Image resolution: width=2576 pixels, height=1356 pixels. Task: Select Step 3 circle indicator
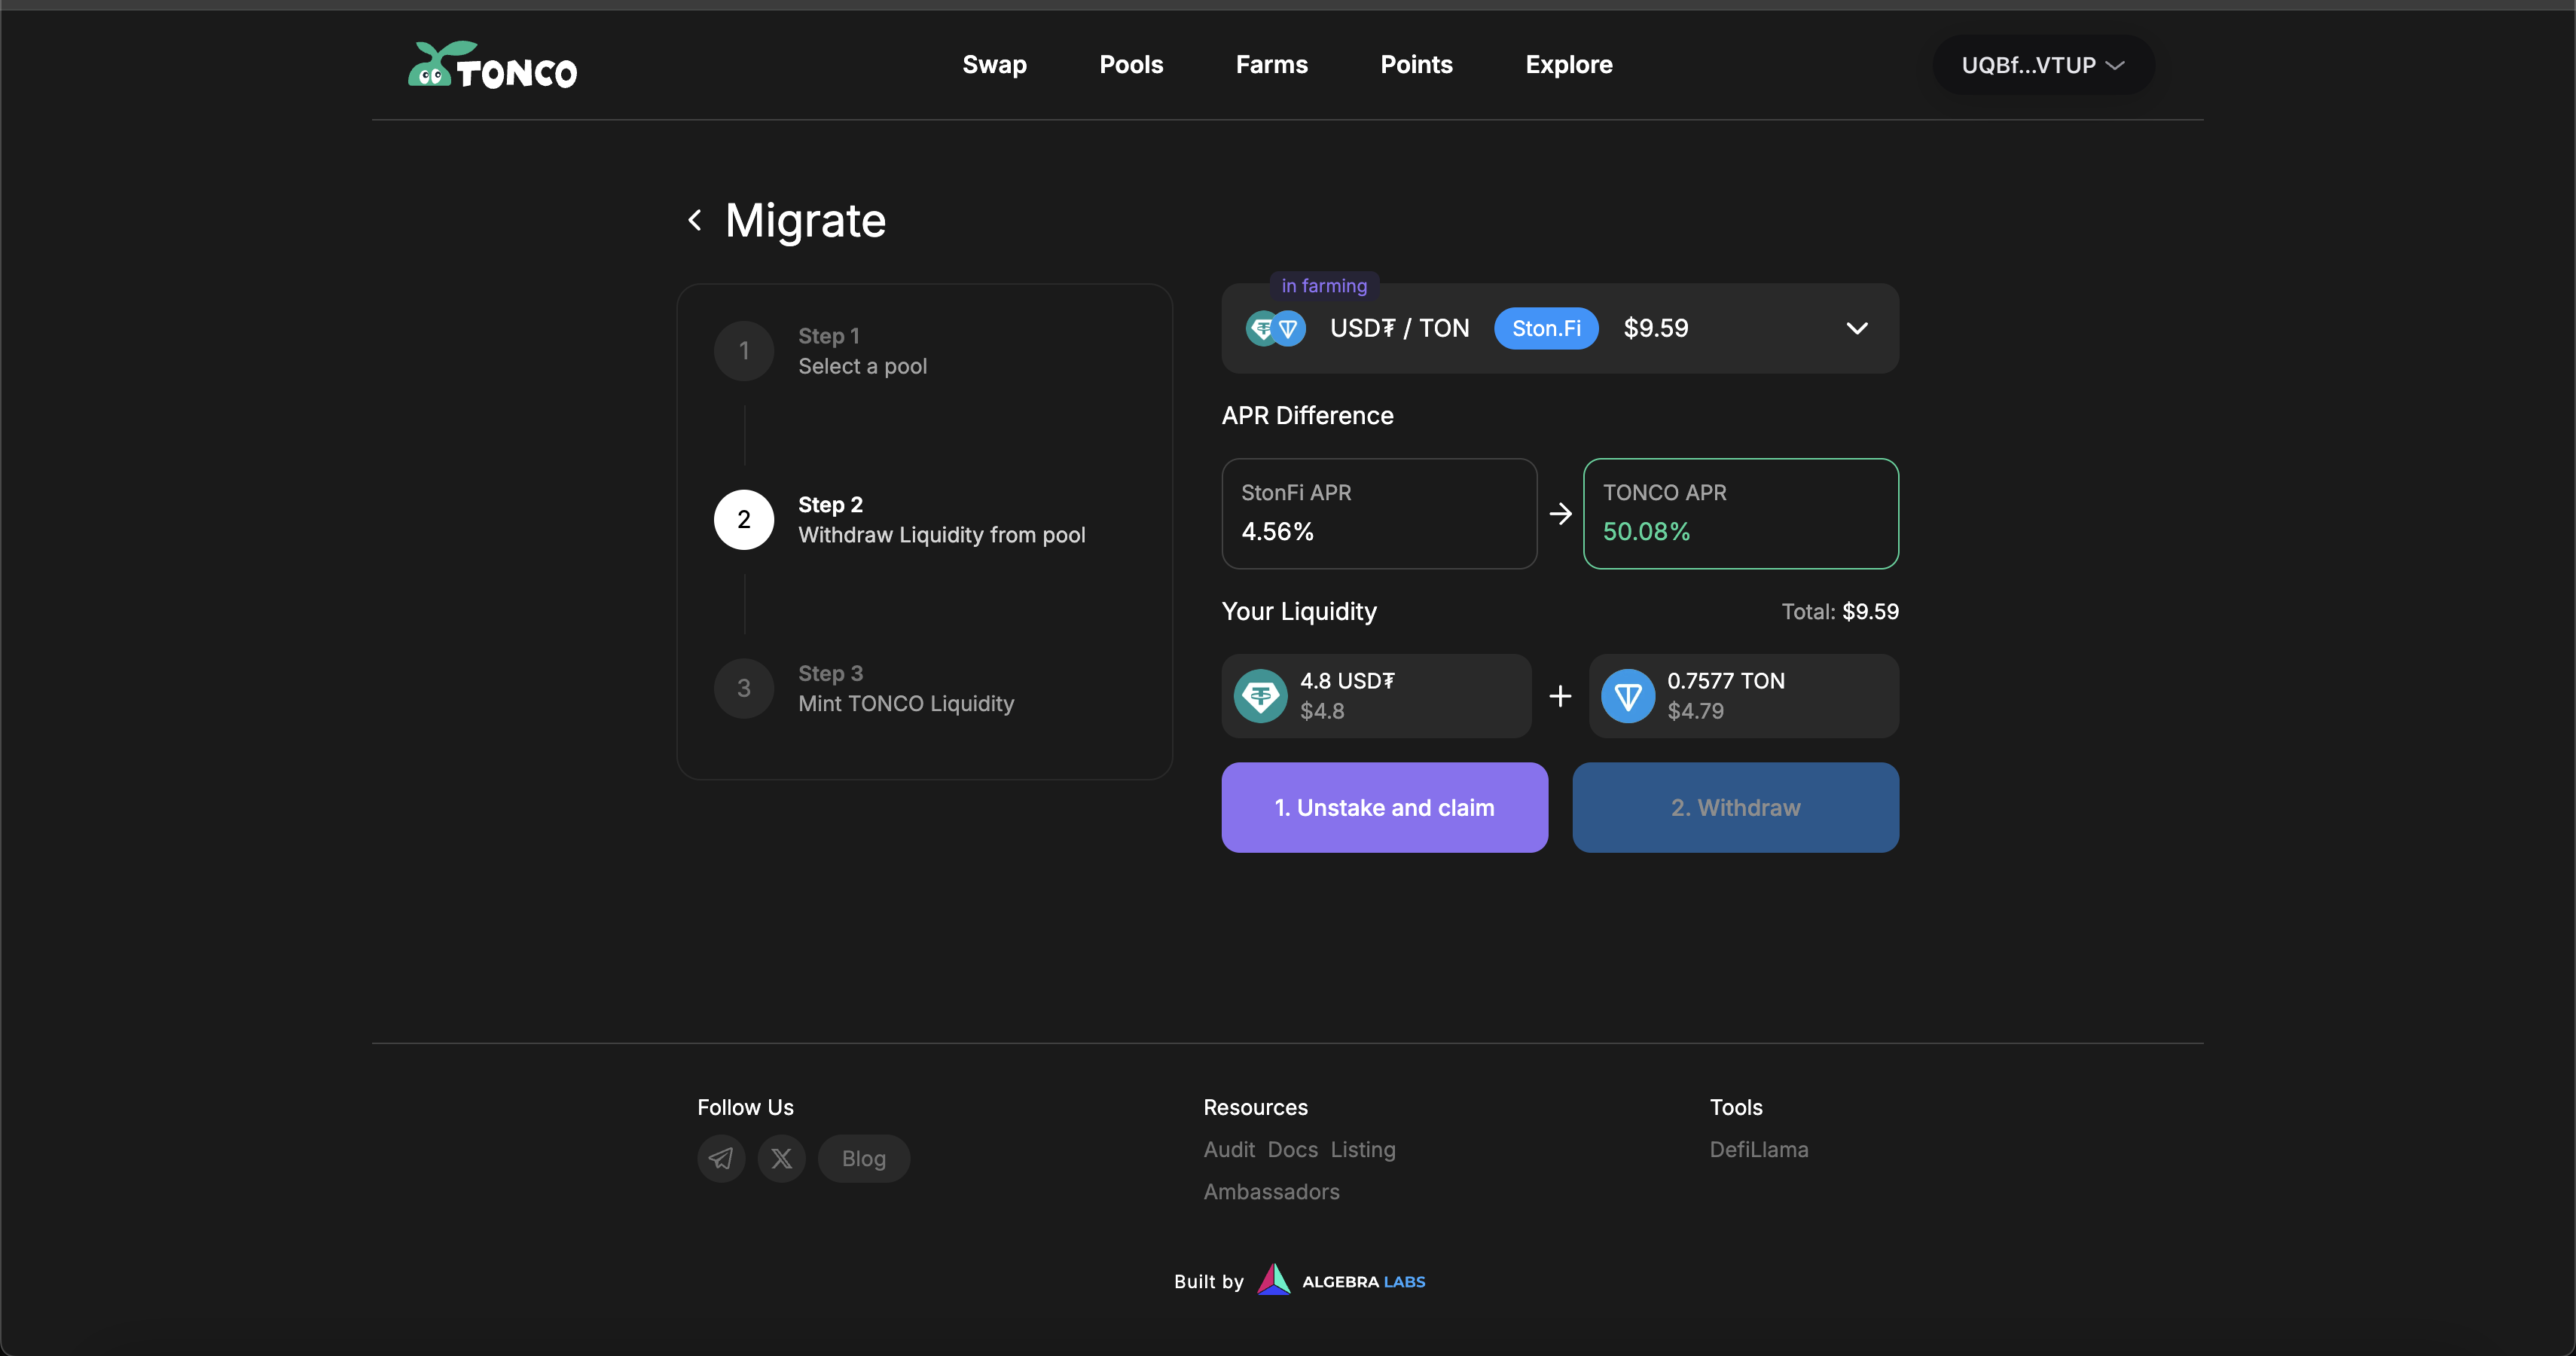coord(743,688)
